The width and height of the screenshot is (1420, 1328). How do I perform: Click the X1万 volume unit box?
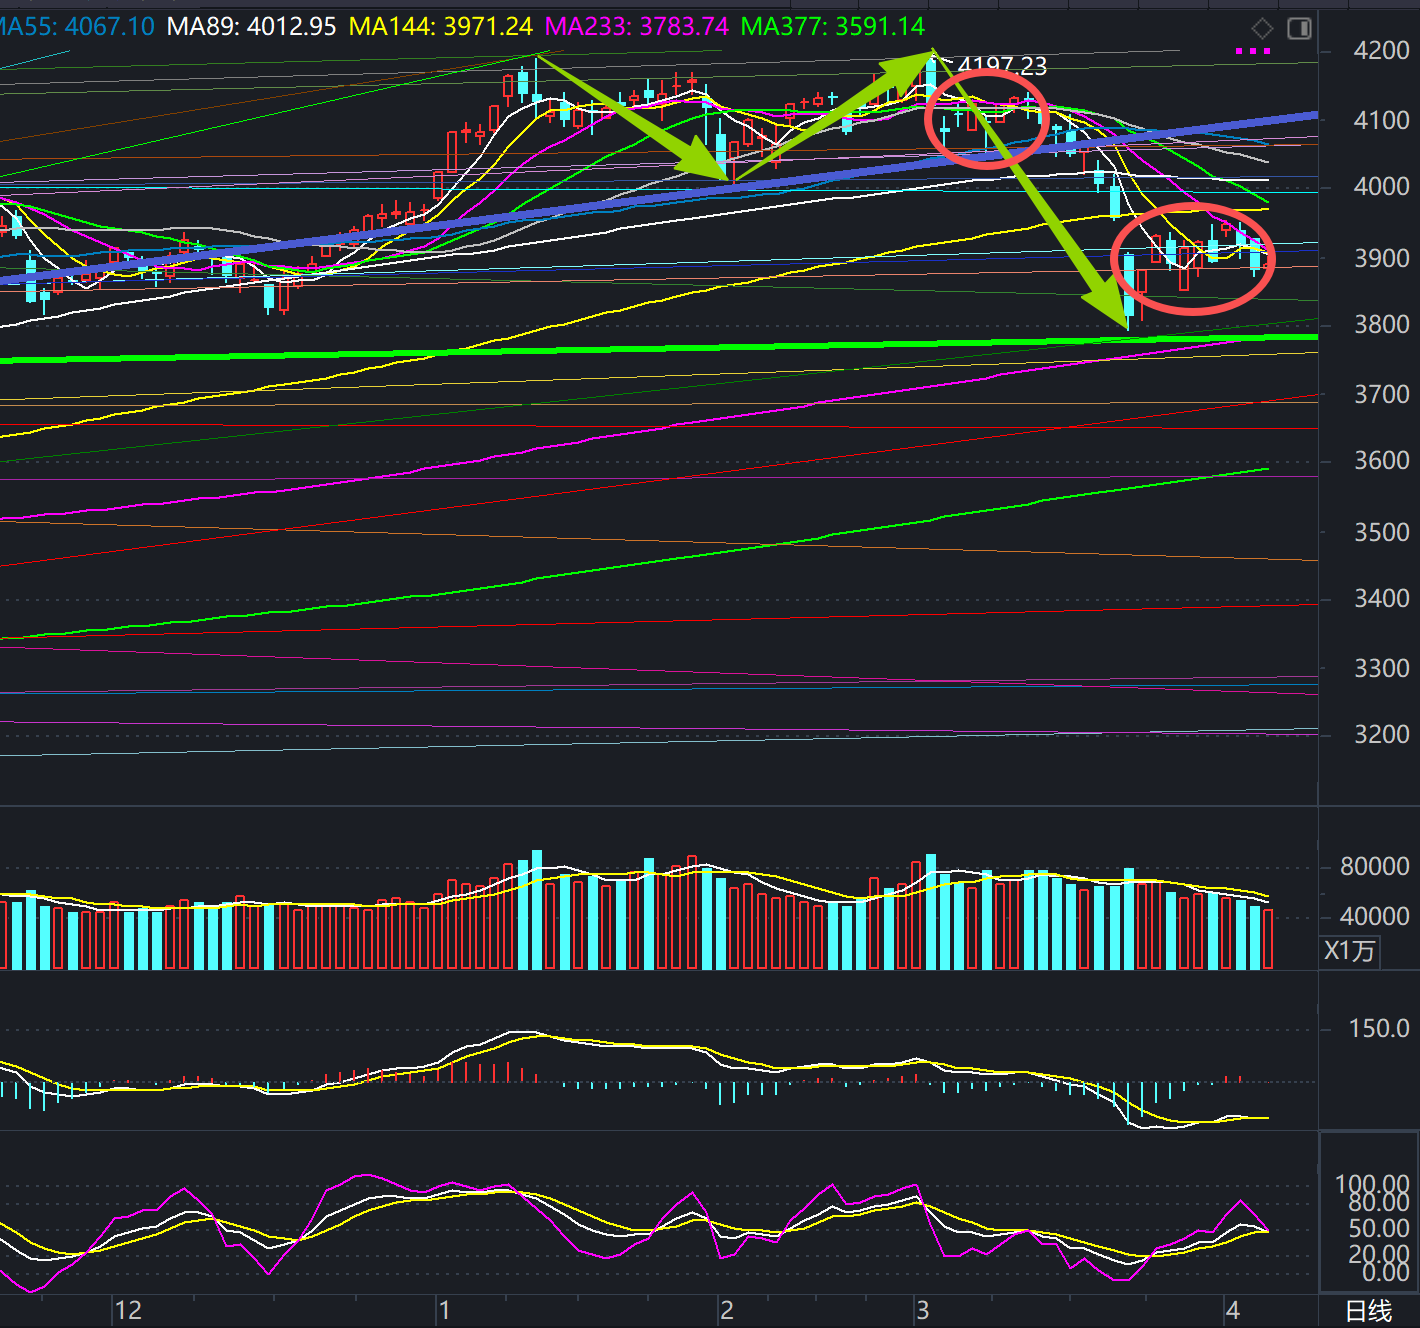[x=1349, y=950]
